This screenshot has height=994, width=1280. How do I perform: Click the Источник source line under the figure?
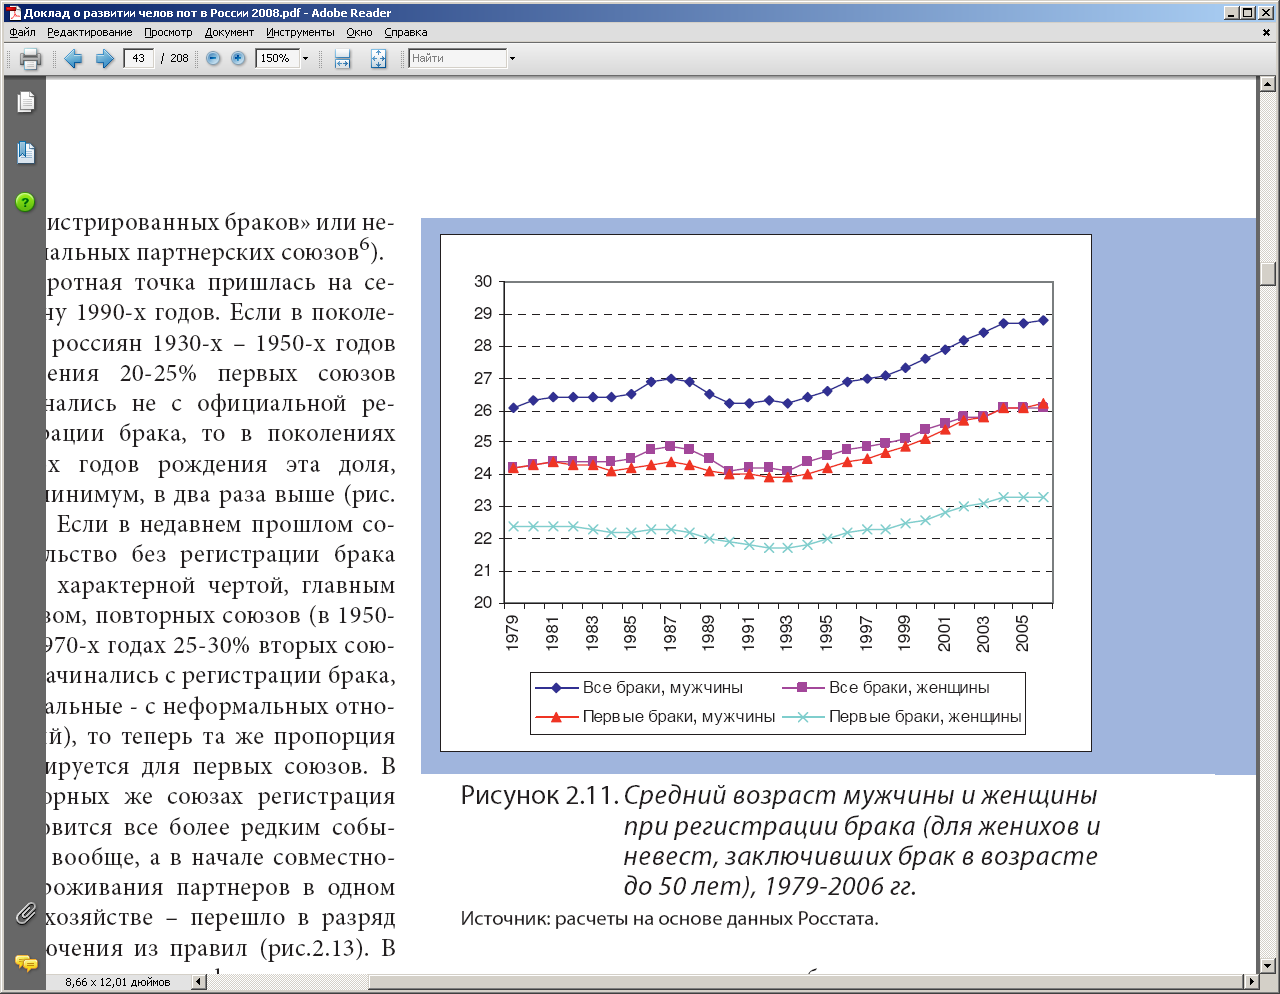(x=669, y=919)
